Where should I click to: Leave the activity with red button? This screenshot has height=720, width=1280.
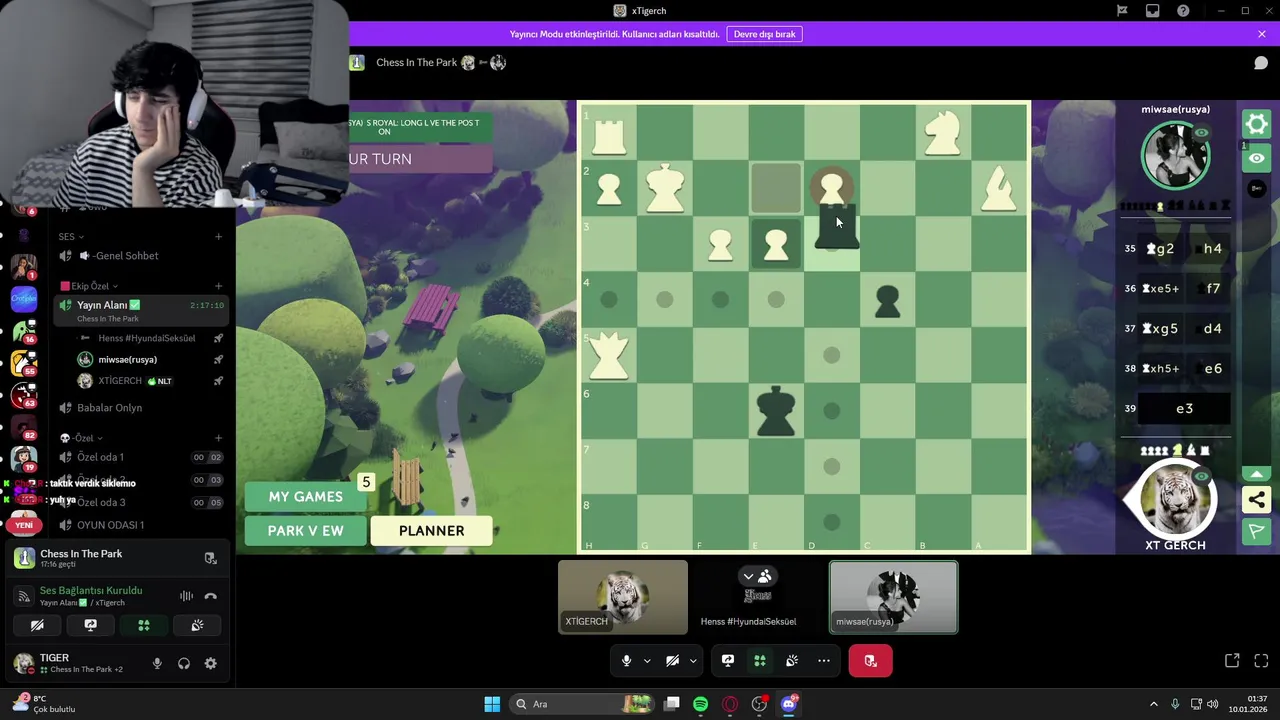click(x=870, y=660)
